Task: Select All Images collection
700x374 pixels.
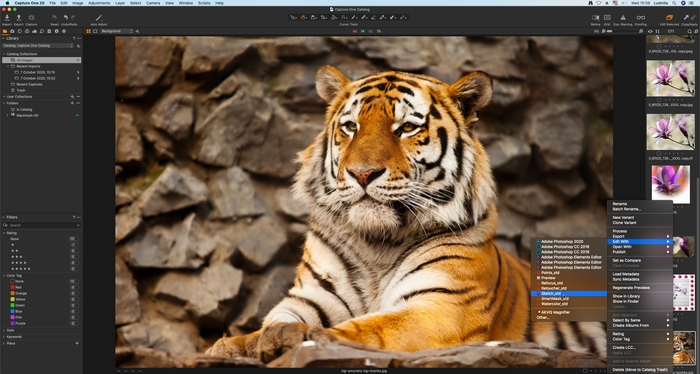Action: (42, 60)
